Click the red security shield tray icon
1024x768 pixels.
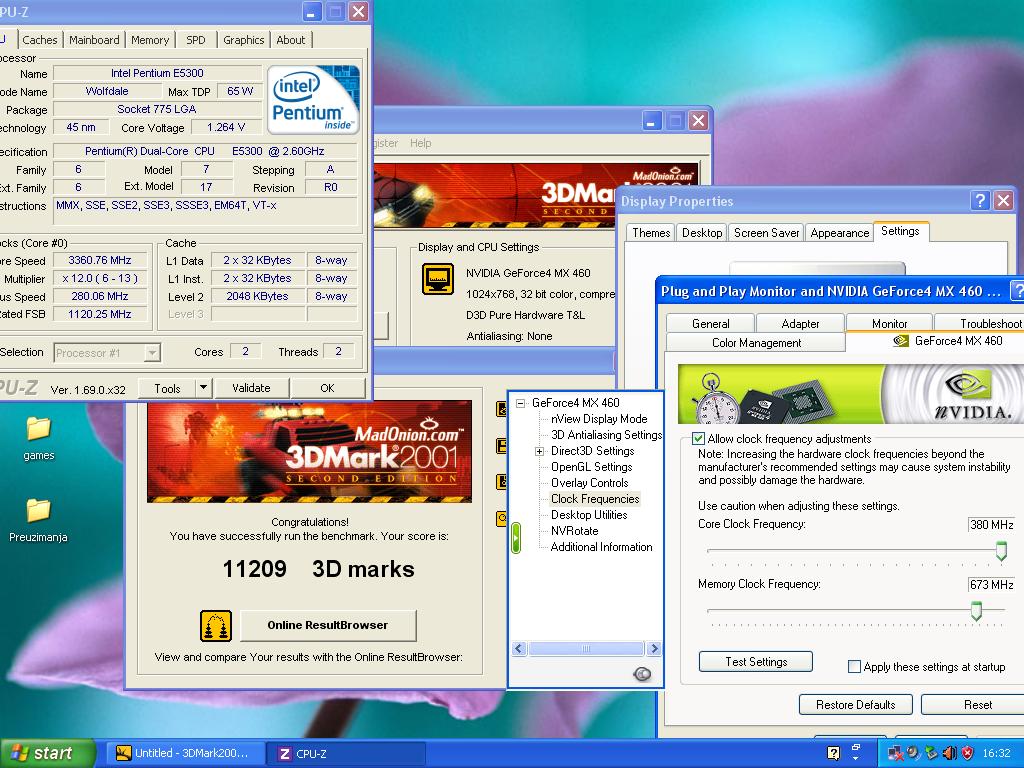pos(967,753)
